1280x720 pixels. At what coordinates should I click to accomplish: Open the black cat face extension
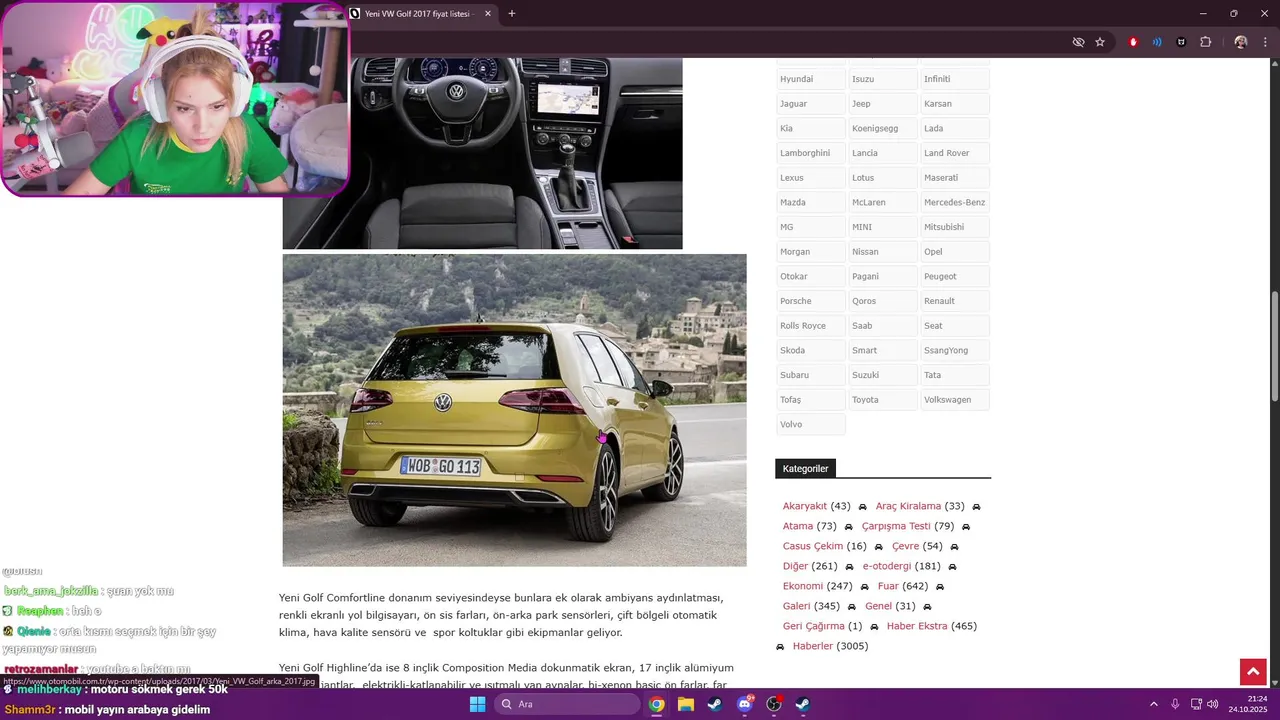pyautogui.click(x=1181, y=42)
